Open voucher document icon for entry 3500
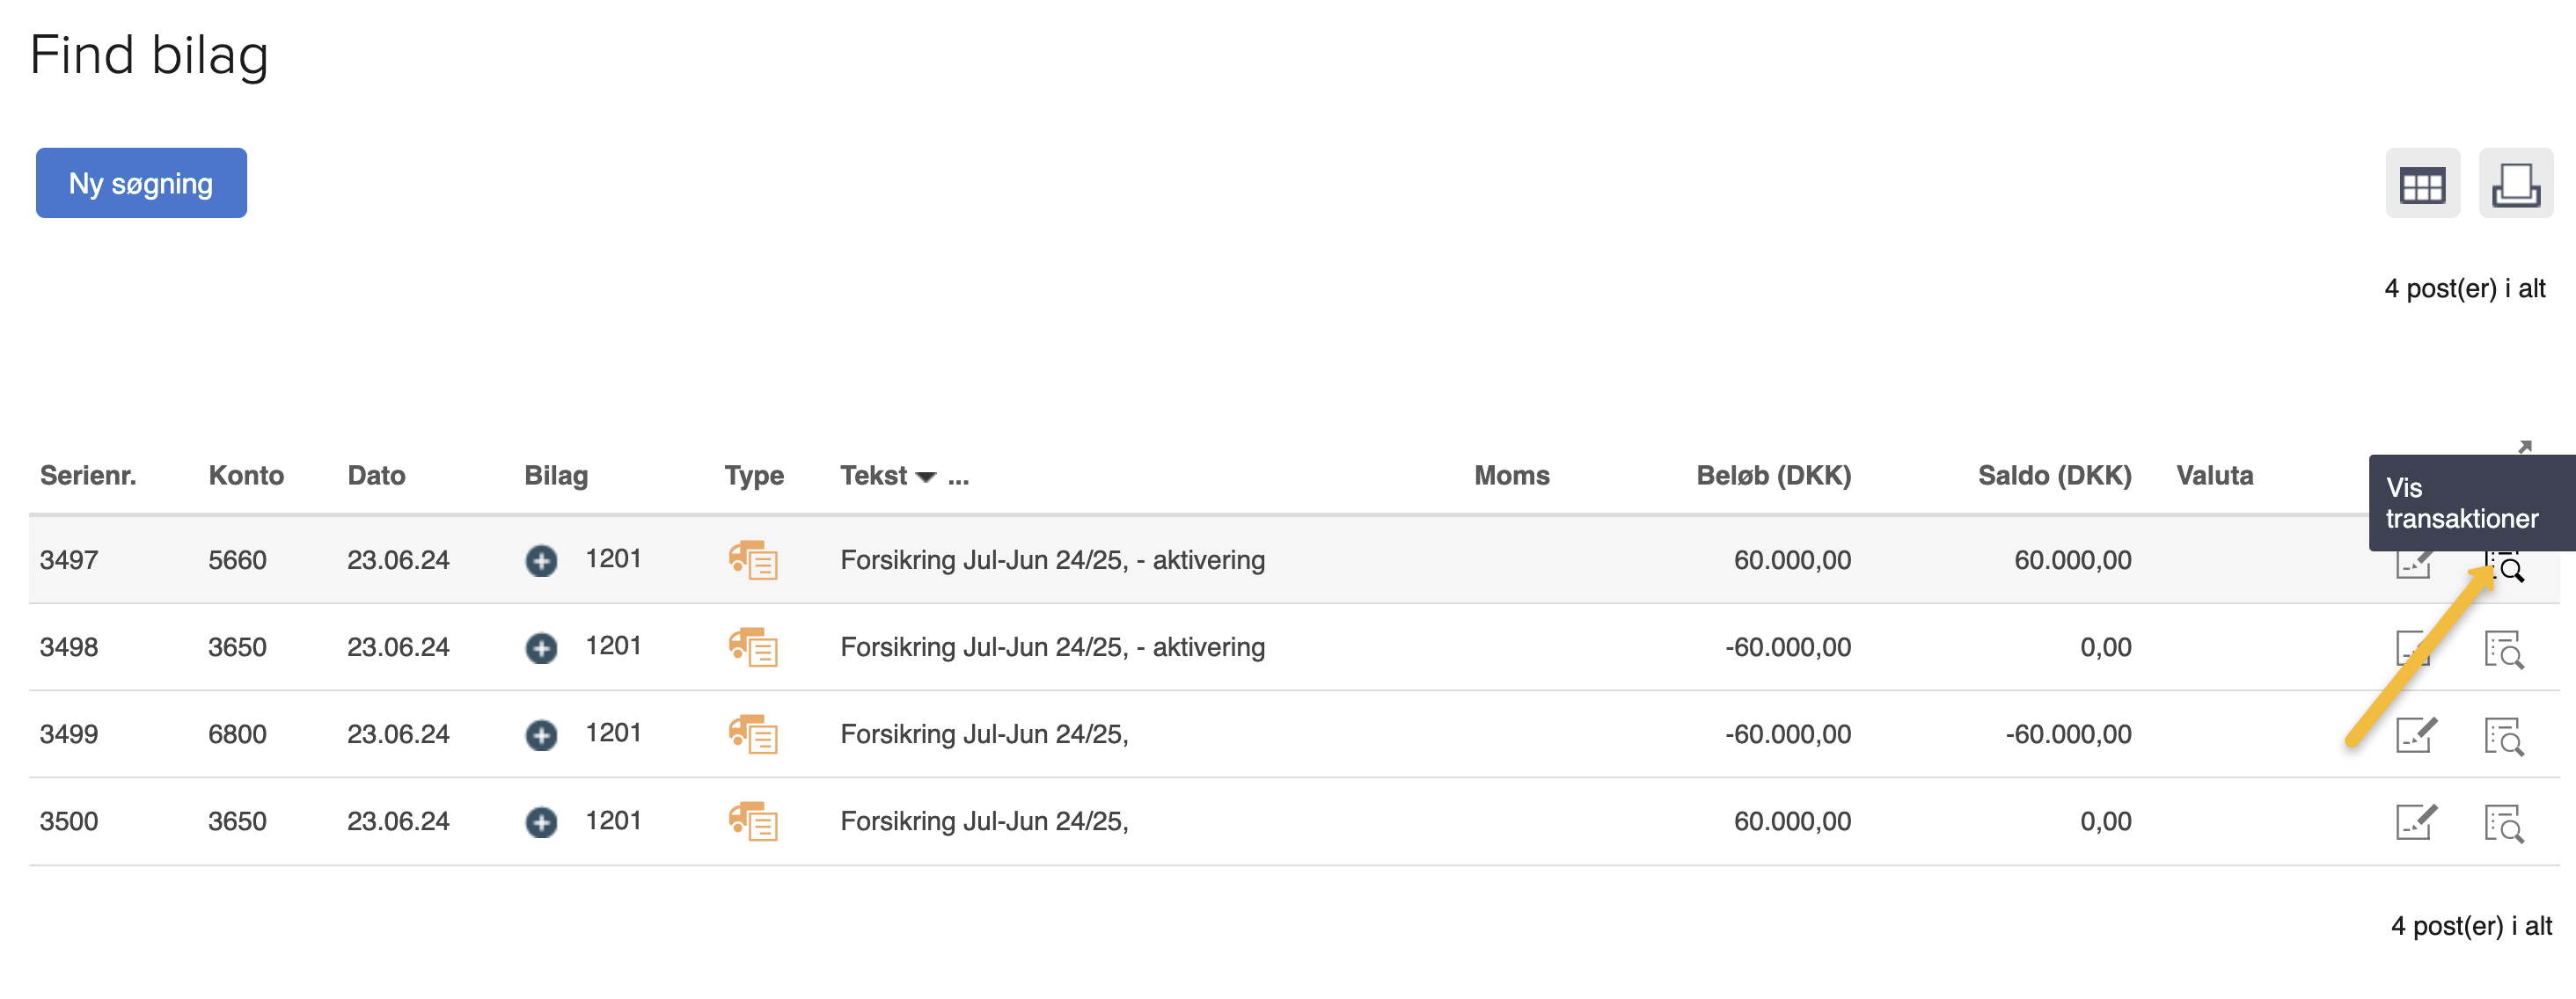The width and height of the screenshot is (2576, 999). 752,821
